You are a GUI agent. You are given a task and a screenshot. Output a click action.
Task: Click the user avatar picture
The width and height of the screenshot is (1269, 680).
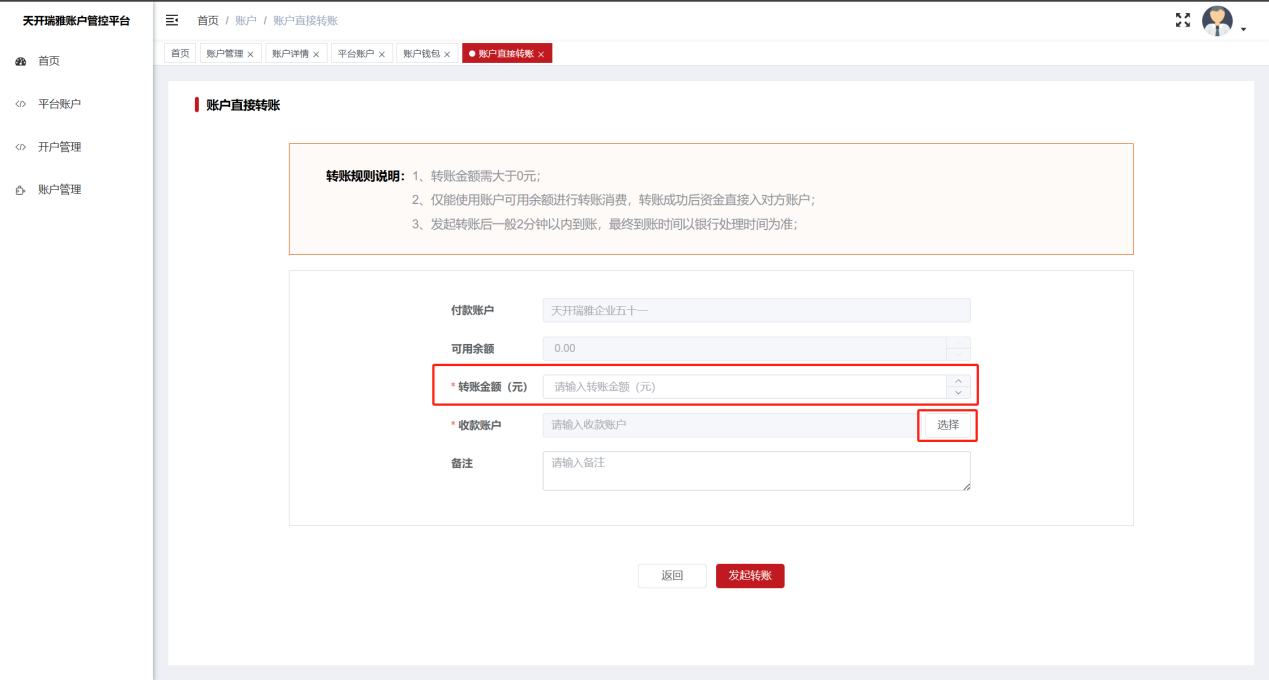1217,20
